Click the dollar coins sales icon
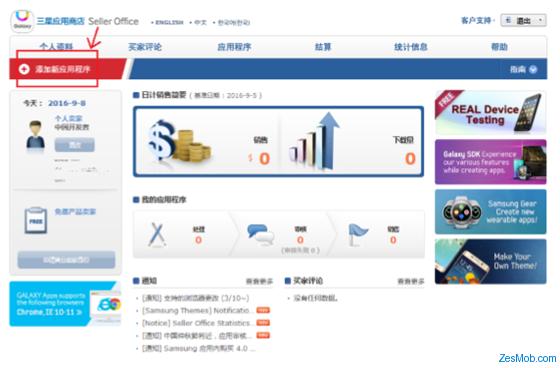The image size is (560, 368). point(179,143)
